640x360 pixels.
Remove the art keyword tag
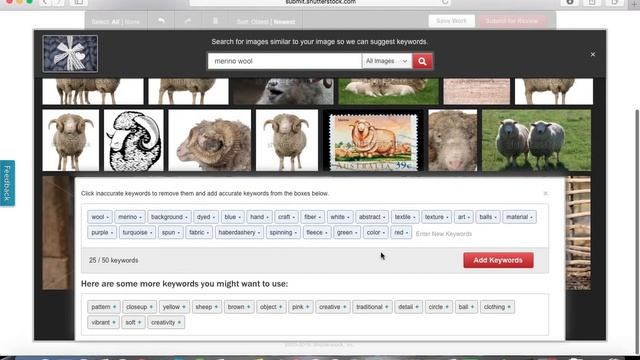click(x=464, y=217)
